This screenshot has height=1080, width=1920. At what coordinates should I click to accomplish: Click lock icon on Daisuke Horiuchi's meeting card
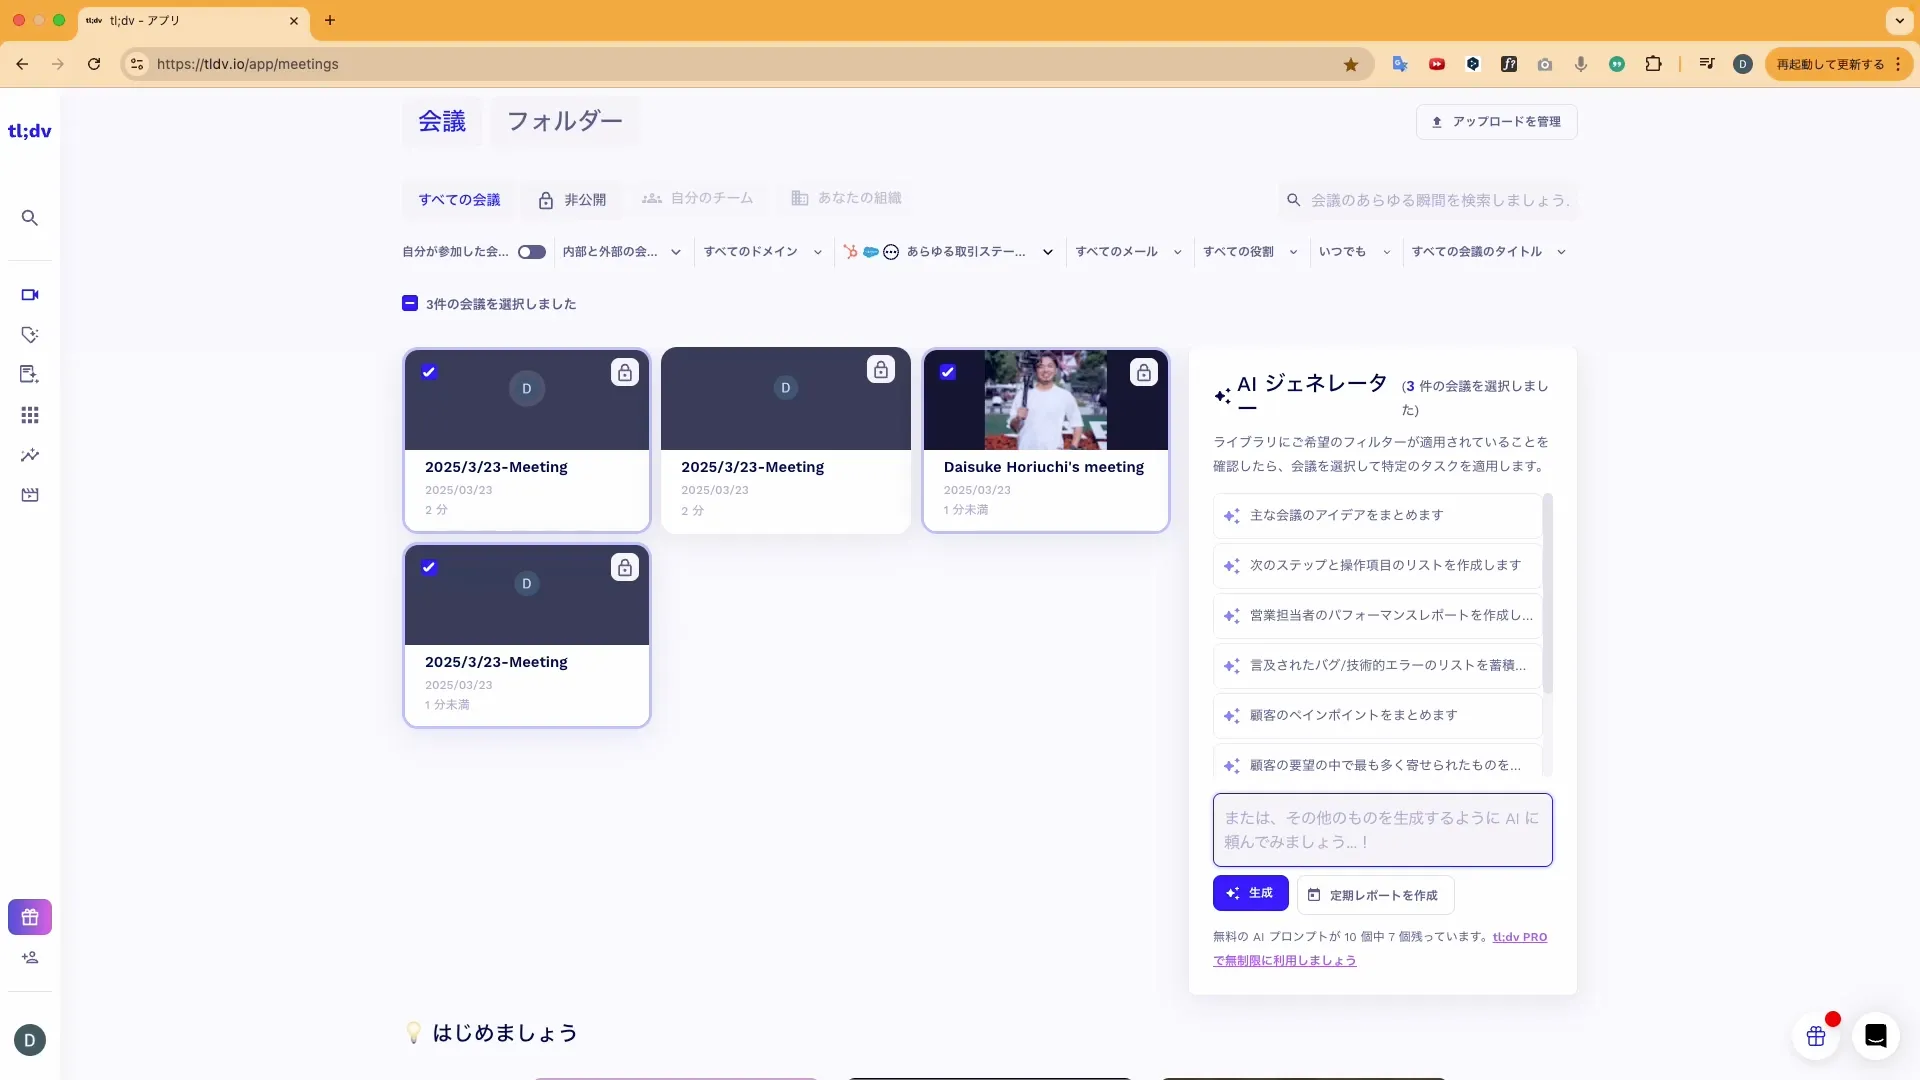[x=1144, y=373]
